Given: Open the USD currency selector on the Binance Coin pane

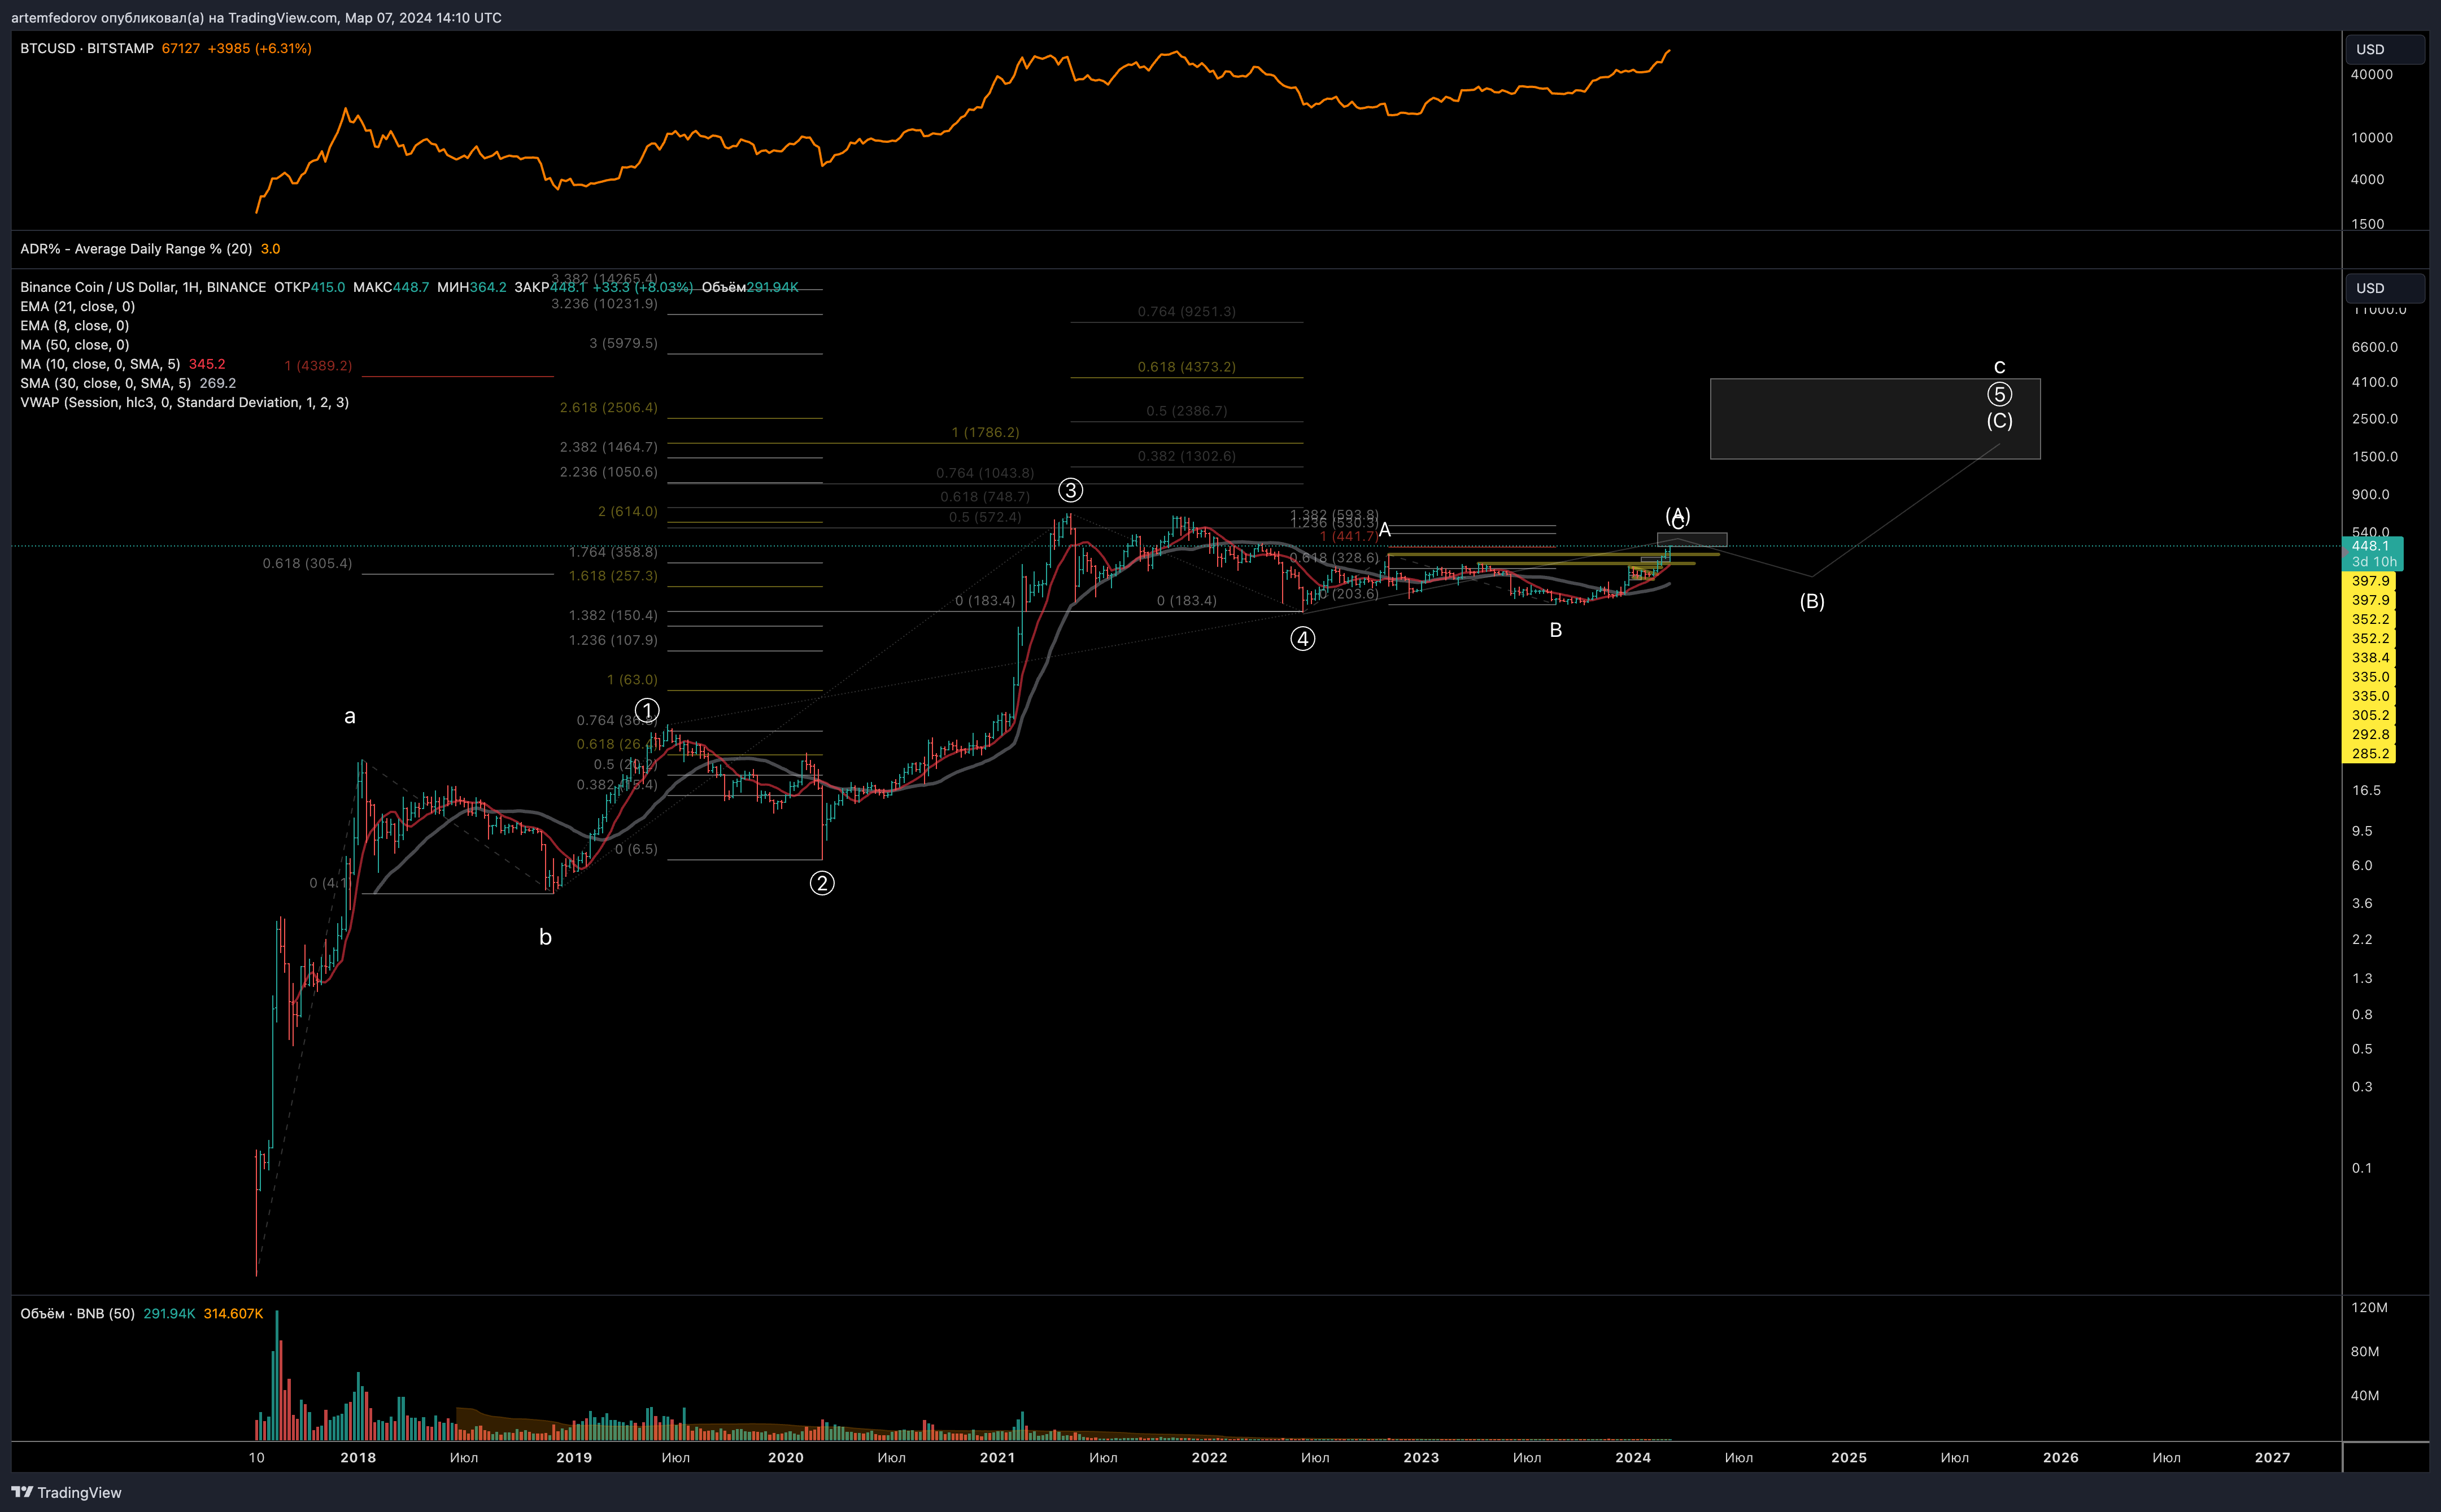Looking at the screenshot, I should 2385,288.
